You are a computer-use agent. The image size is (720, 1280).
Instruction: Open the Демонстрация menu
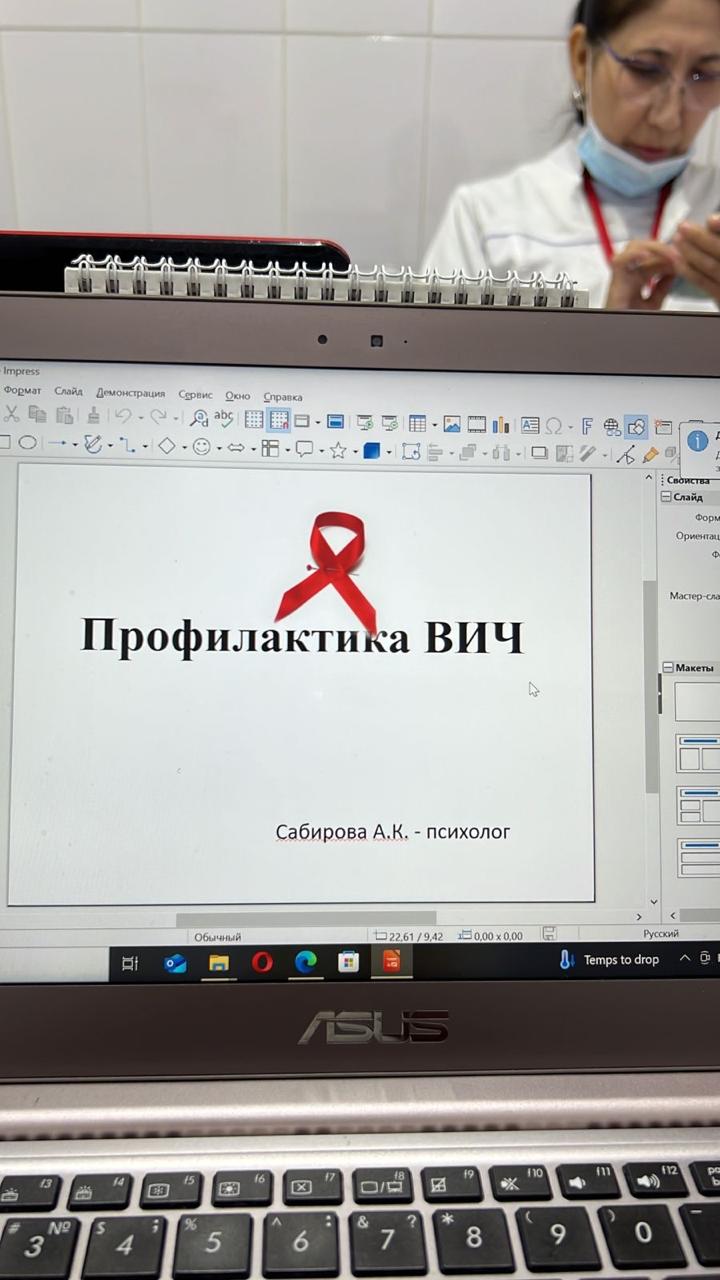pyautogui.click(x=130, y=393)
